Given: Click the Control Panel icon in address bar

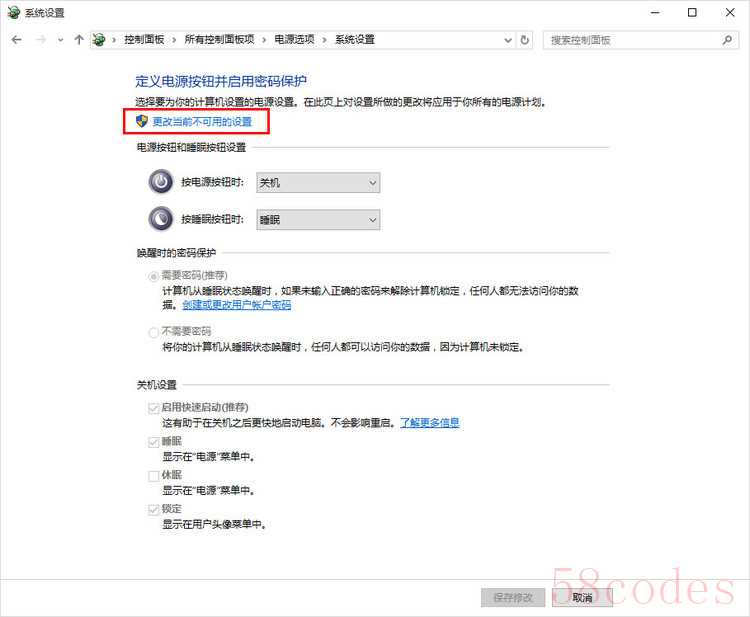Looking at the screenshot, I should coord(99,40).
